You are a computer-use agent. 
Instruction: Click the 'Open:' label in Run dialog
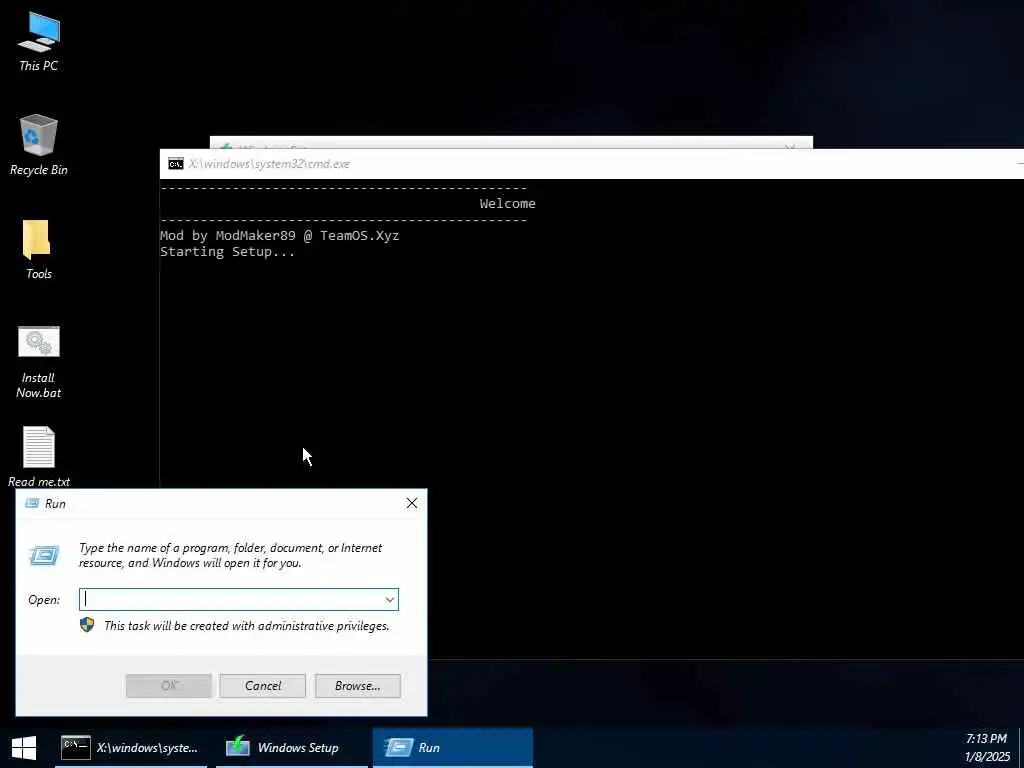[x=44, y=600]
